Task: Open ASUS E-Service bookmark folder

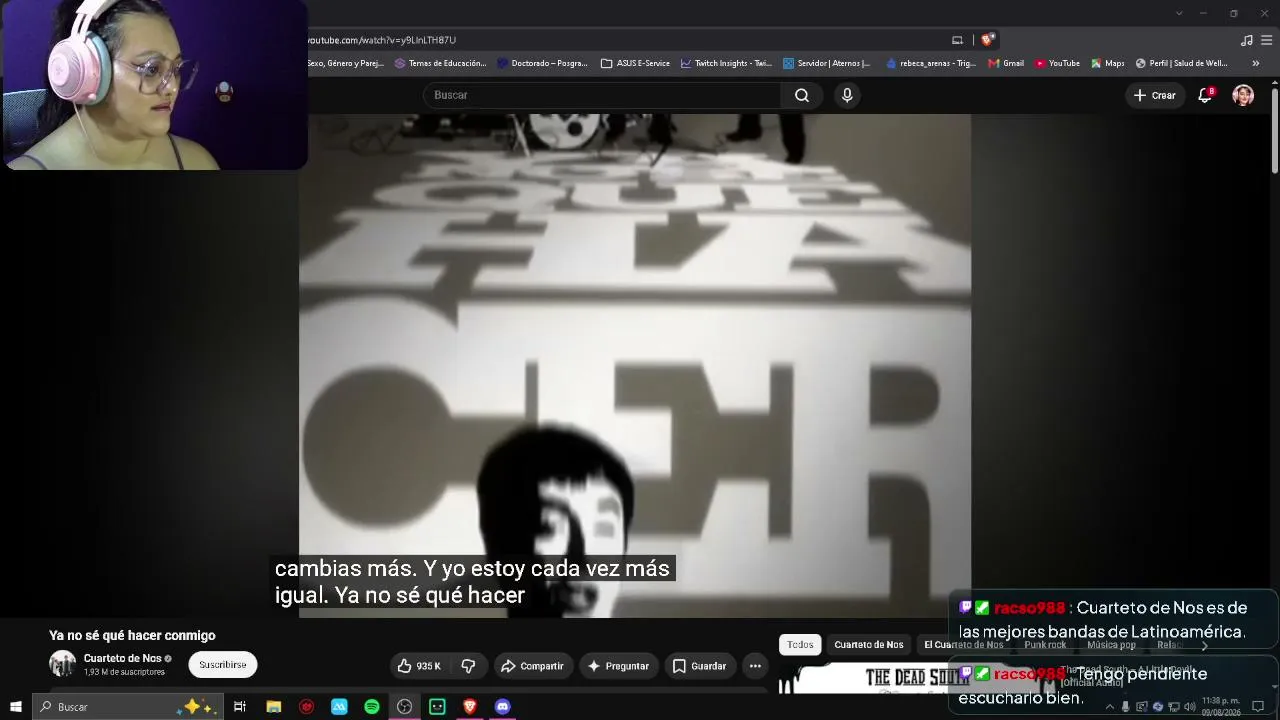Action: 635,63
